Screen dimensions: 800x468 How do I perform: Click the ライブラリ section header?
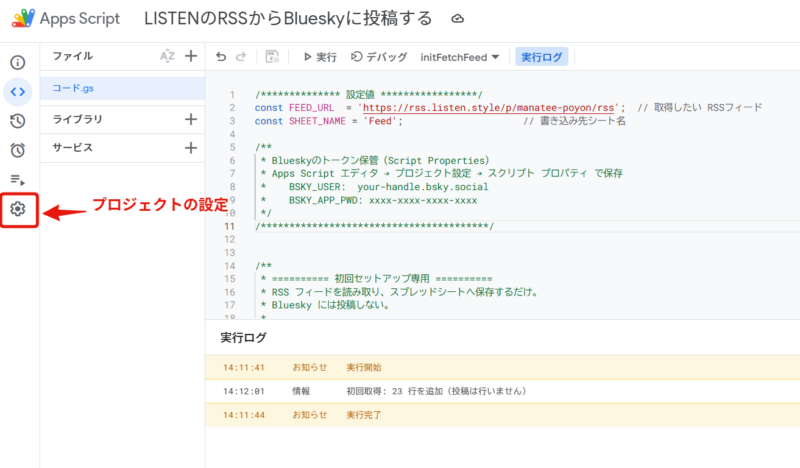78,119
